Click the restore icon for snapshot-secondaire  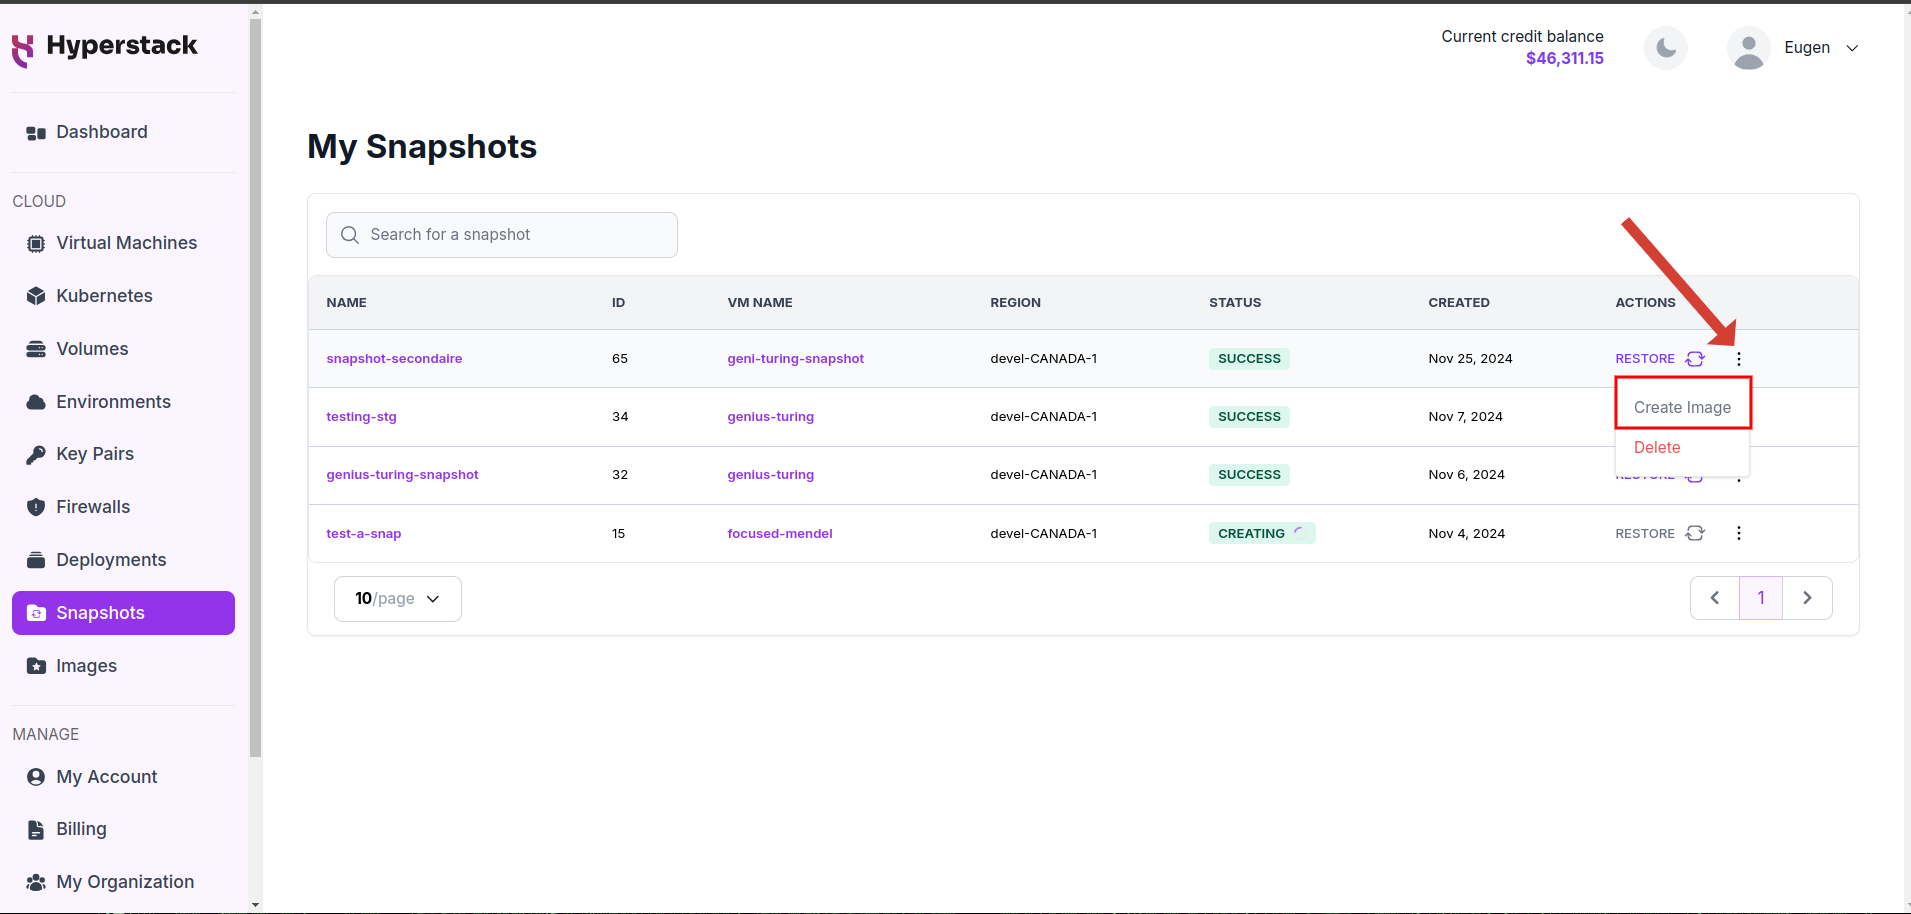(x=1694, y=358)
